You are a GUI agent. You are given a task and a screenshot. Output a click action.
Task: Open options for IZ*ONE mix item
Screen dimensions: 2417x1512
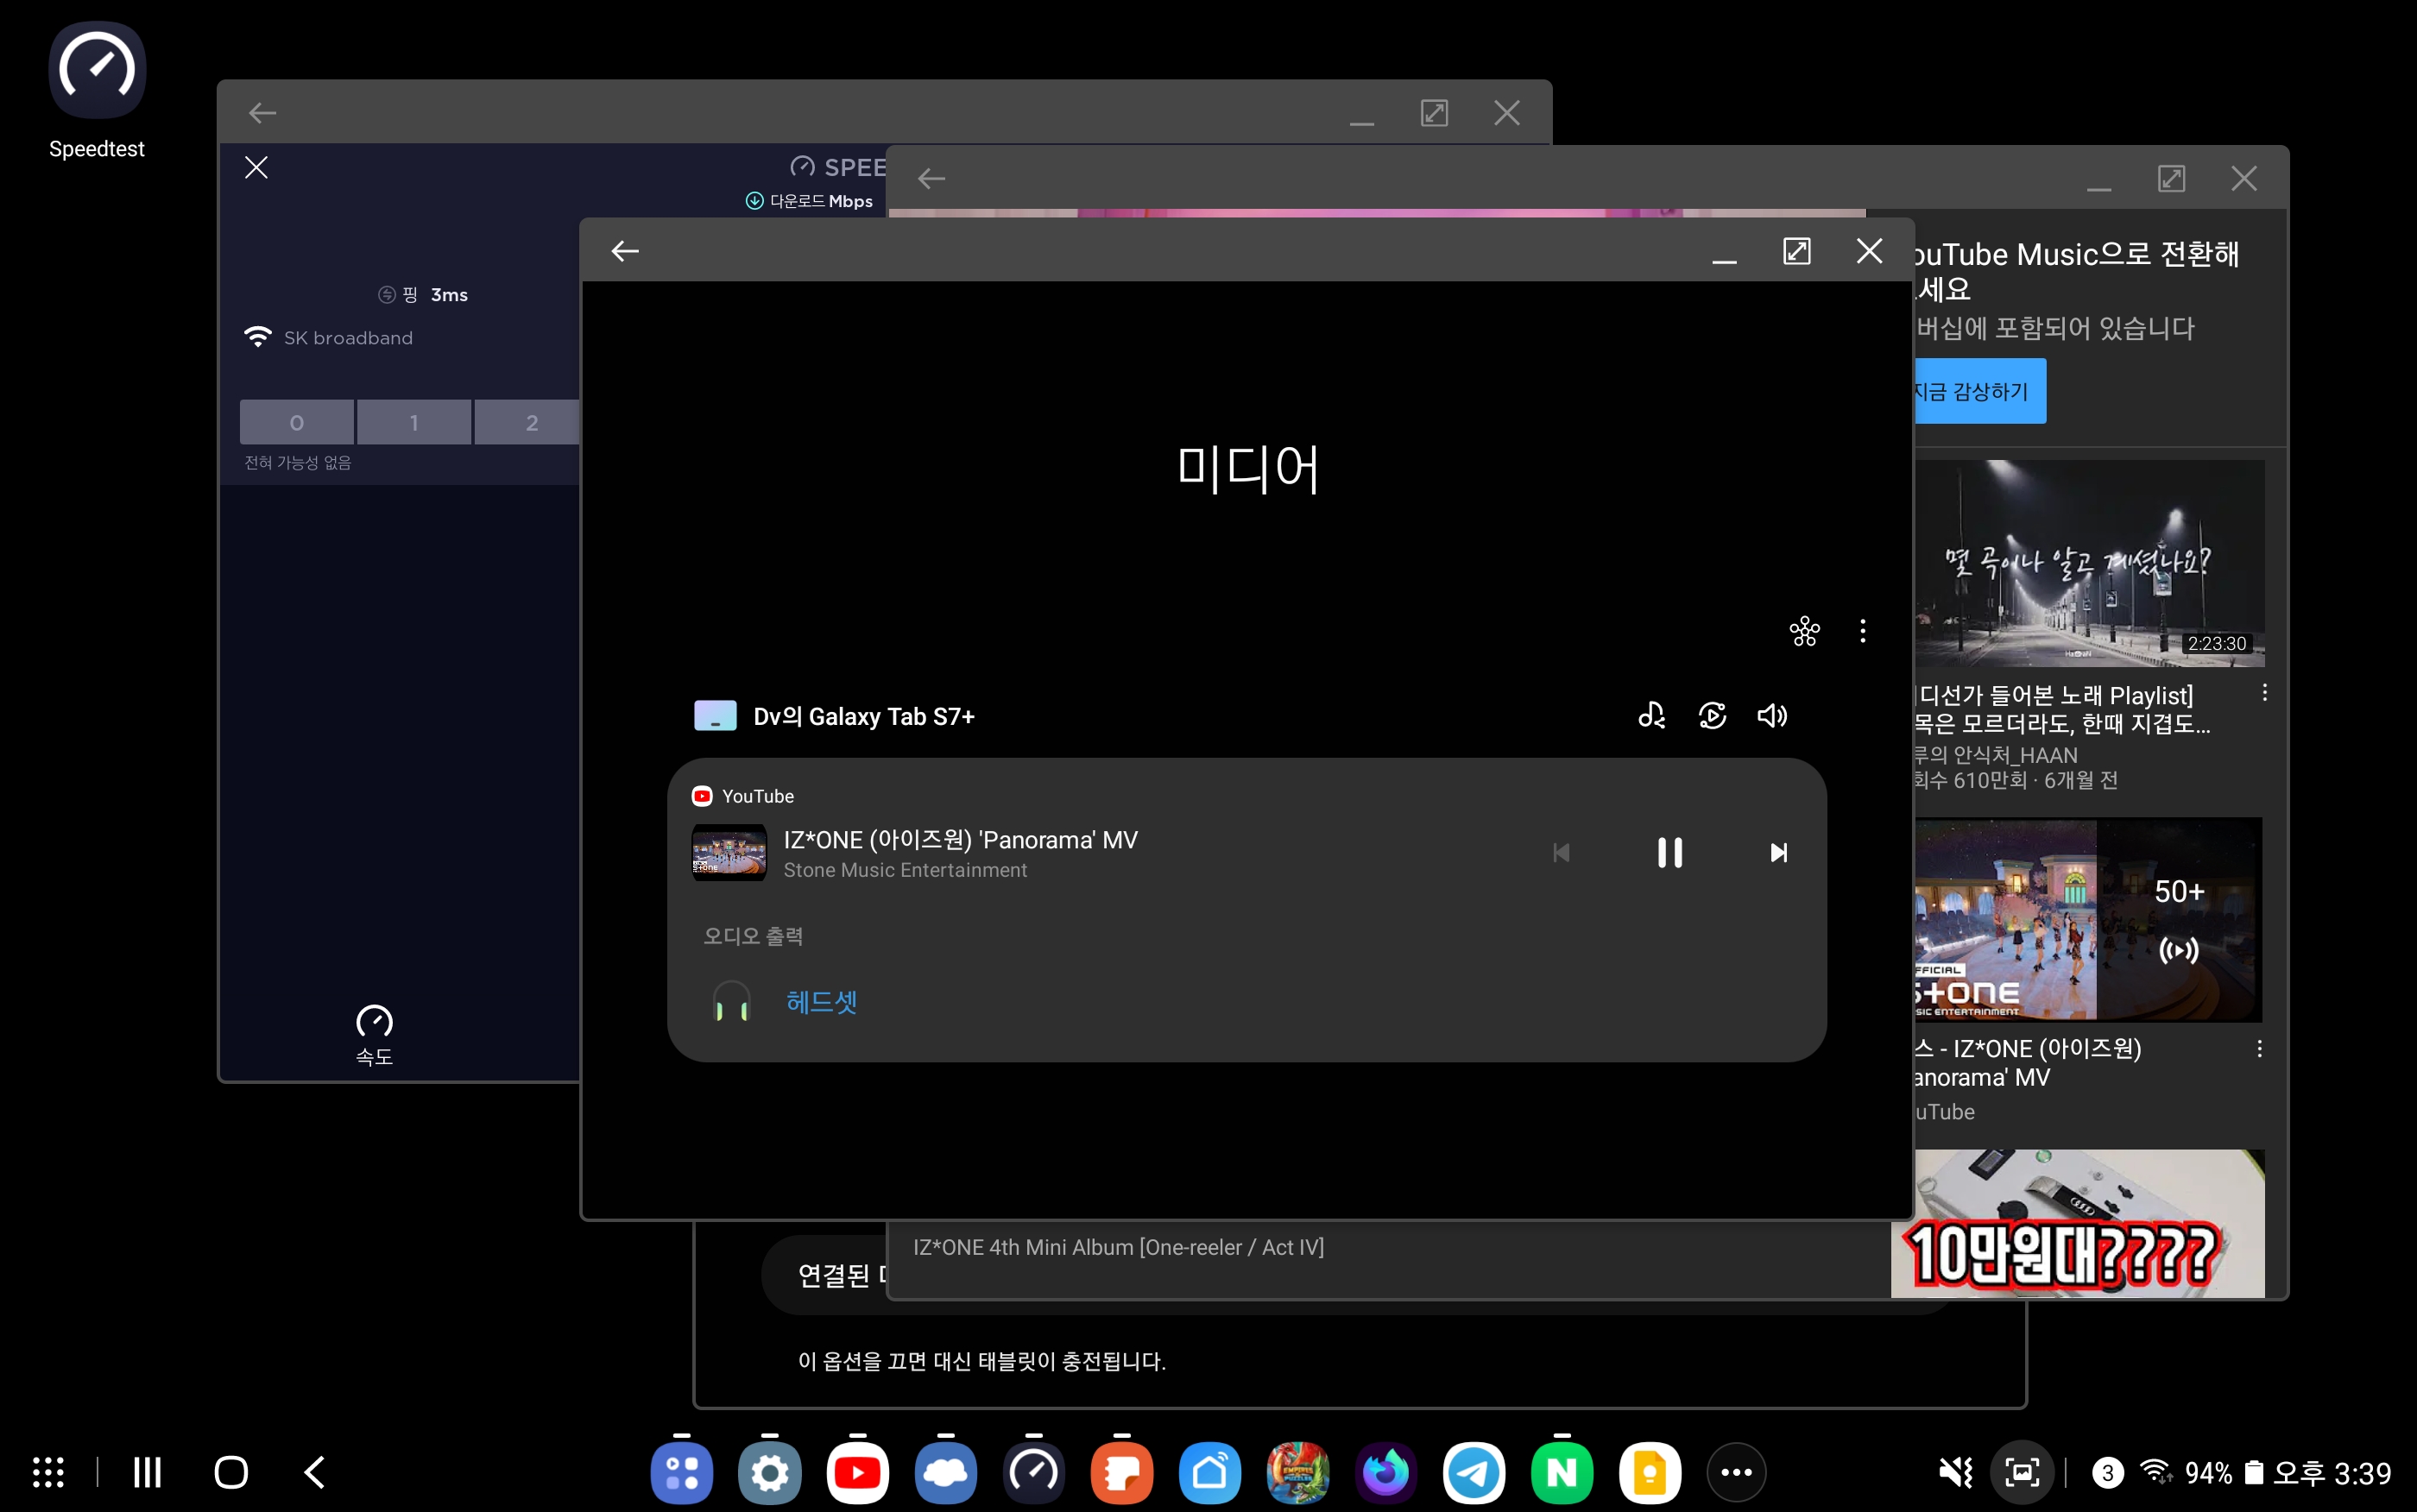pos(2259,1048)
